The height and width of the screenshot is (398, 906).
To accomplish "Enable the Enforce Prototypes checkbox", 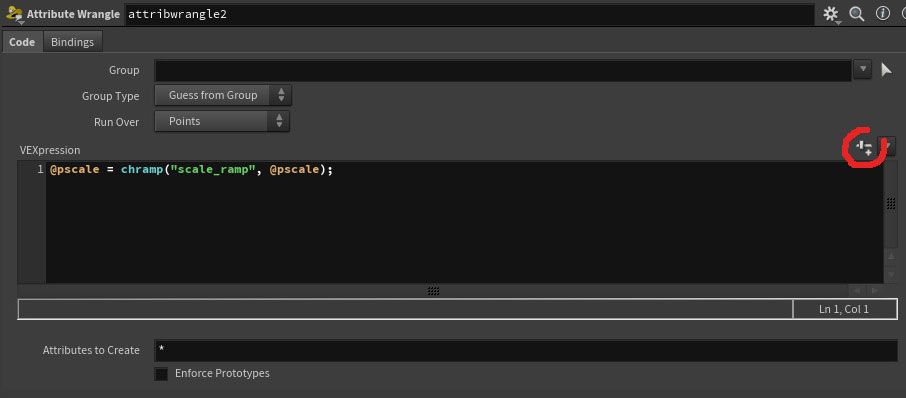I will tap(161, 374).
